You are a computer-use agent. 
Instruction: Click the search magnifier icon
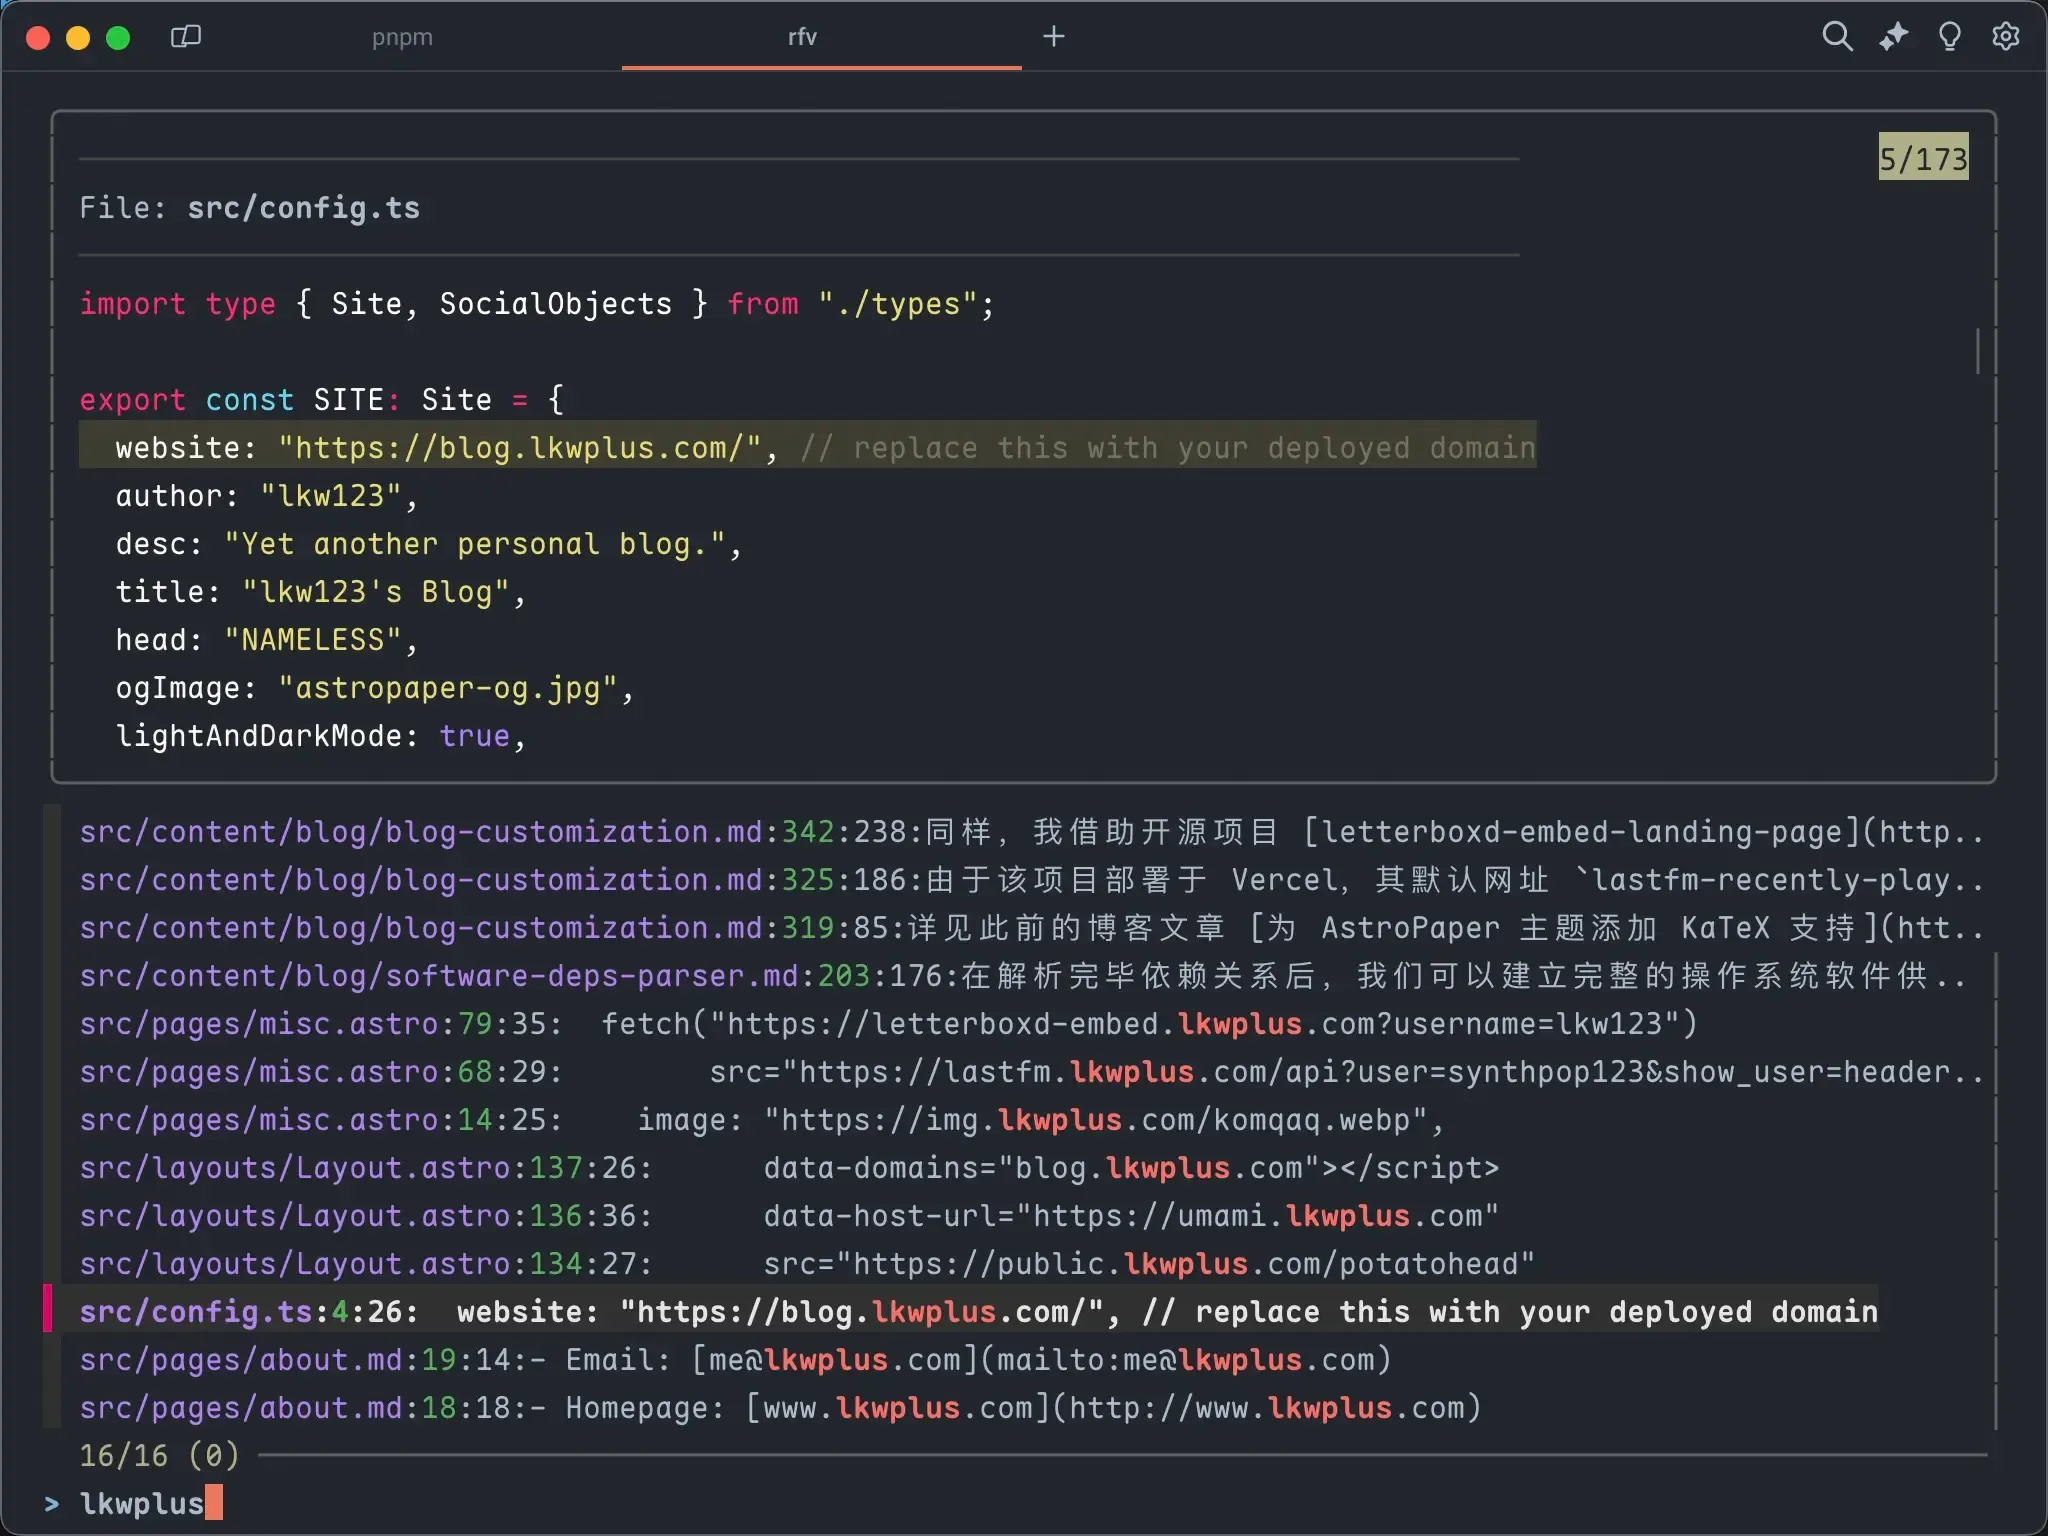coord(1837,37)
